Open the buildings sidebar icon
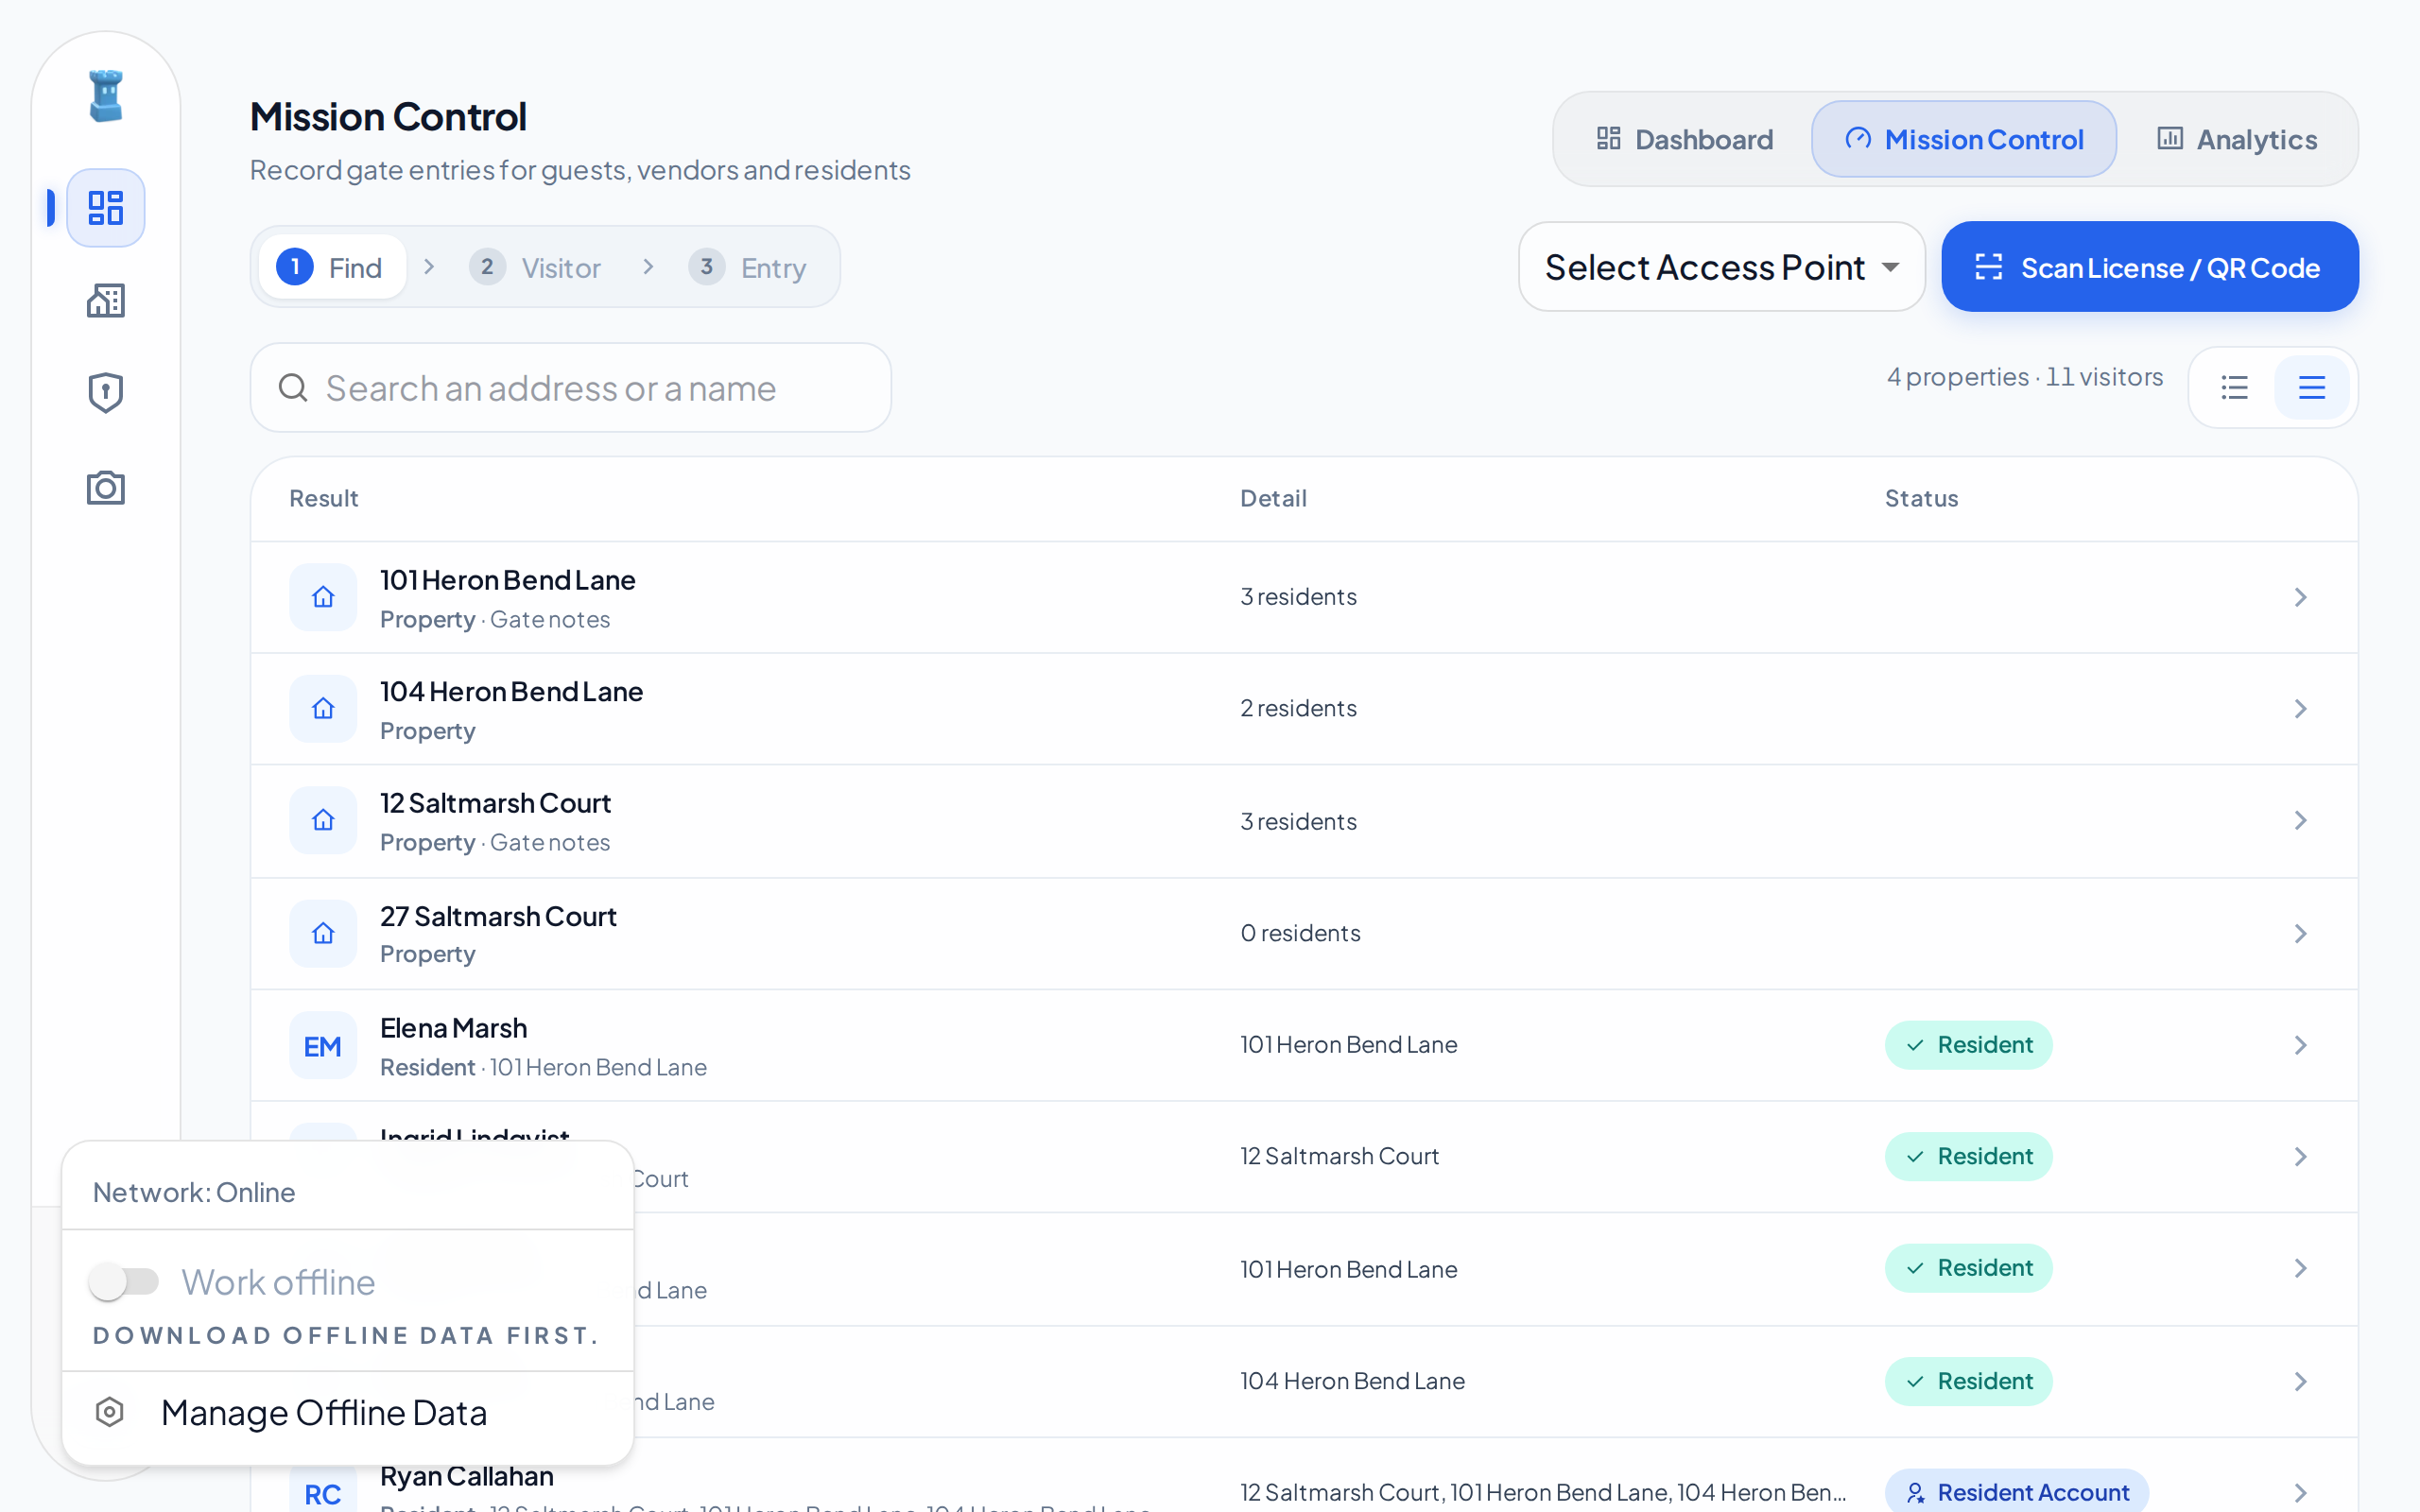This screenshot has height=1512, width=2420. [106, 300]
